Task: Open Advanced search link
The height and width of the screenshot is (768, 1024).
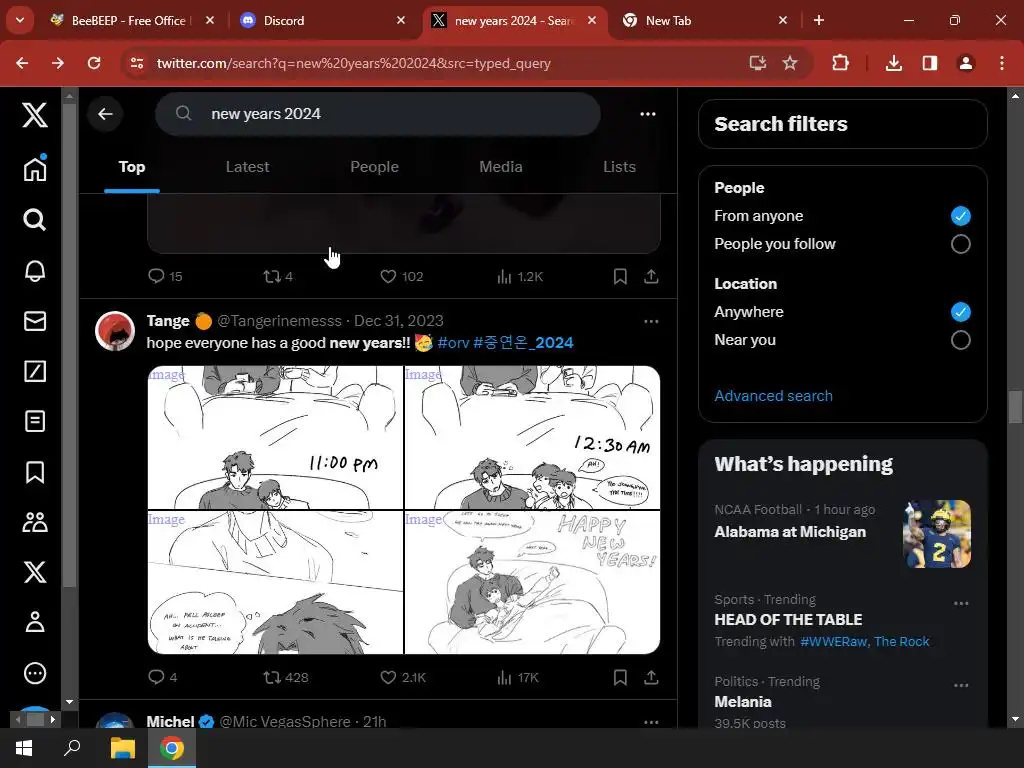Action: point(773,396)
